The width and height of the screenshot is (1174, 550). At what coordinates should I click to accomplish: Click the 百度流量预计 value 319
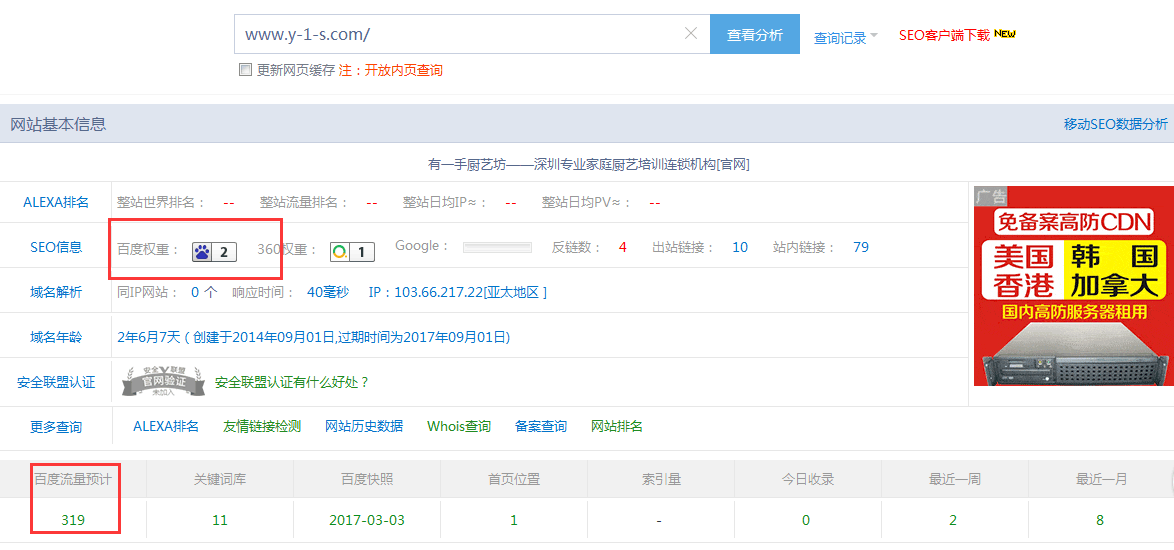point(73,520)
